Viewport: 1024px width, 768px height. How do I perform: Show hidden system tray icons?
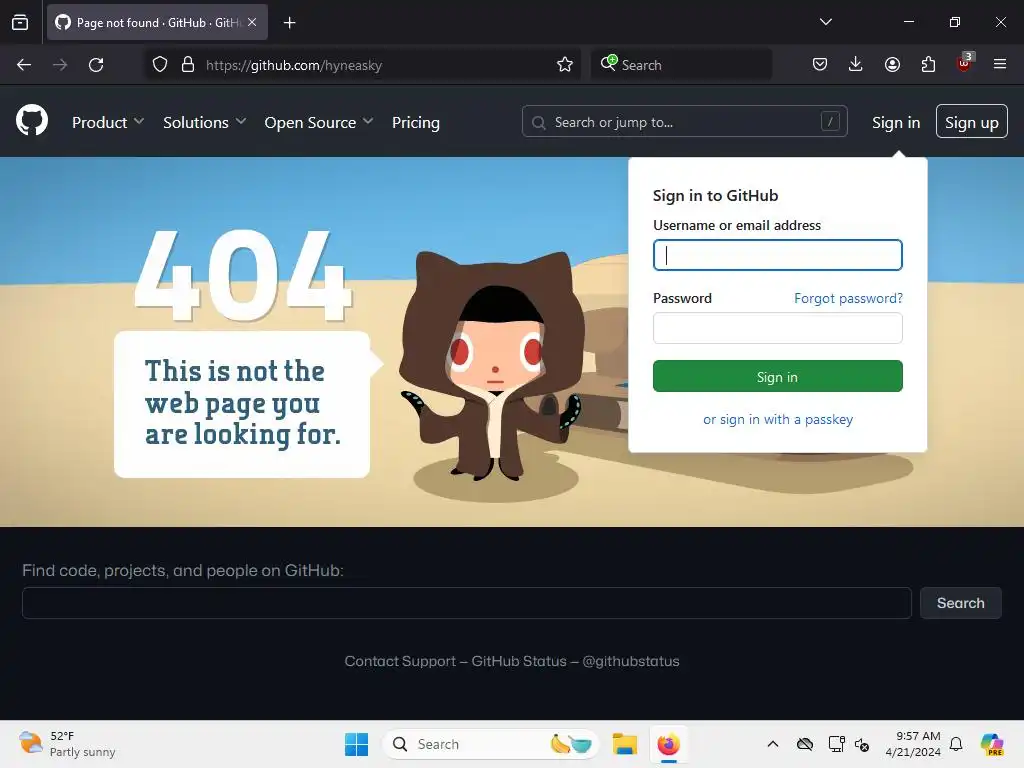click(773, 744)
